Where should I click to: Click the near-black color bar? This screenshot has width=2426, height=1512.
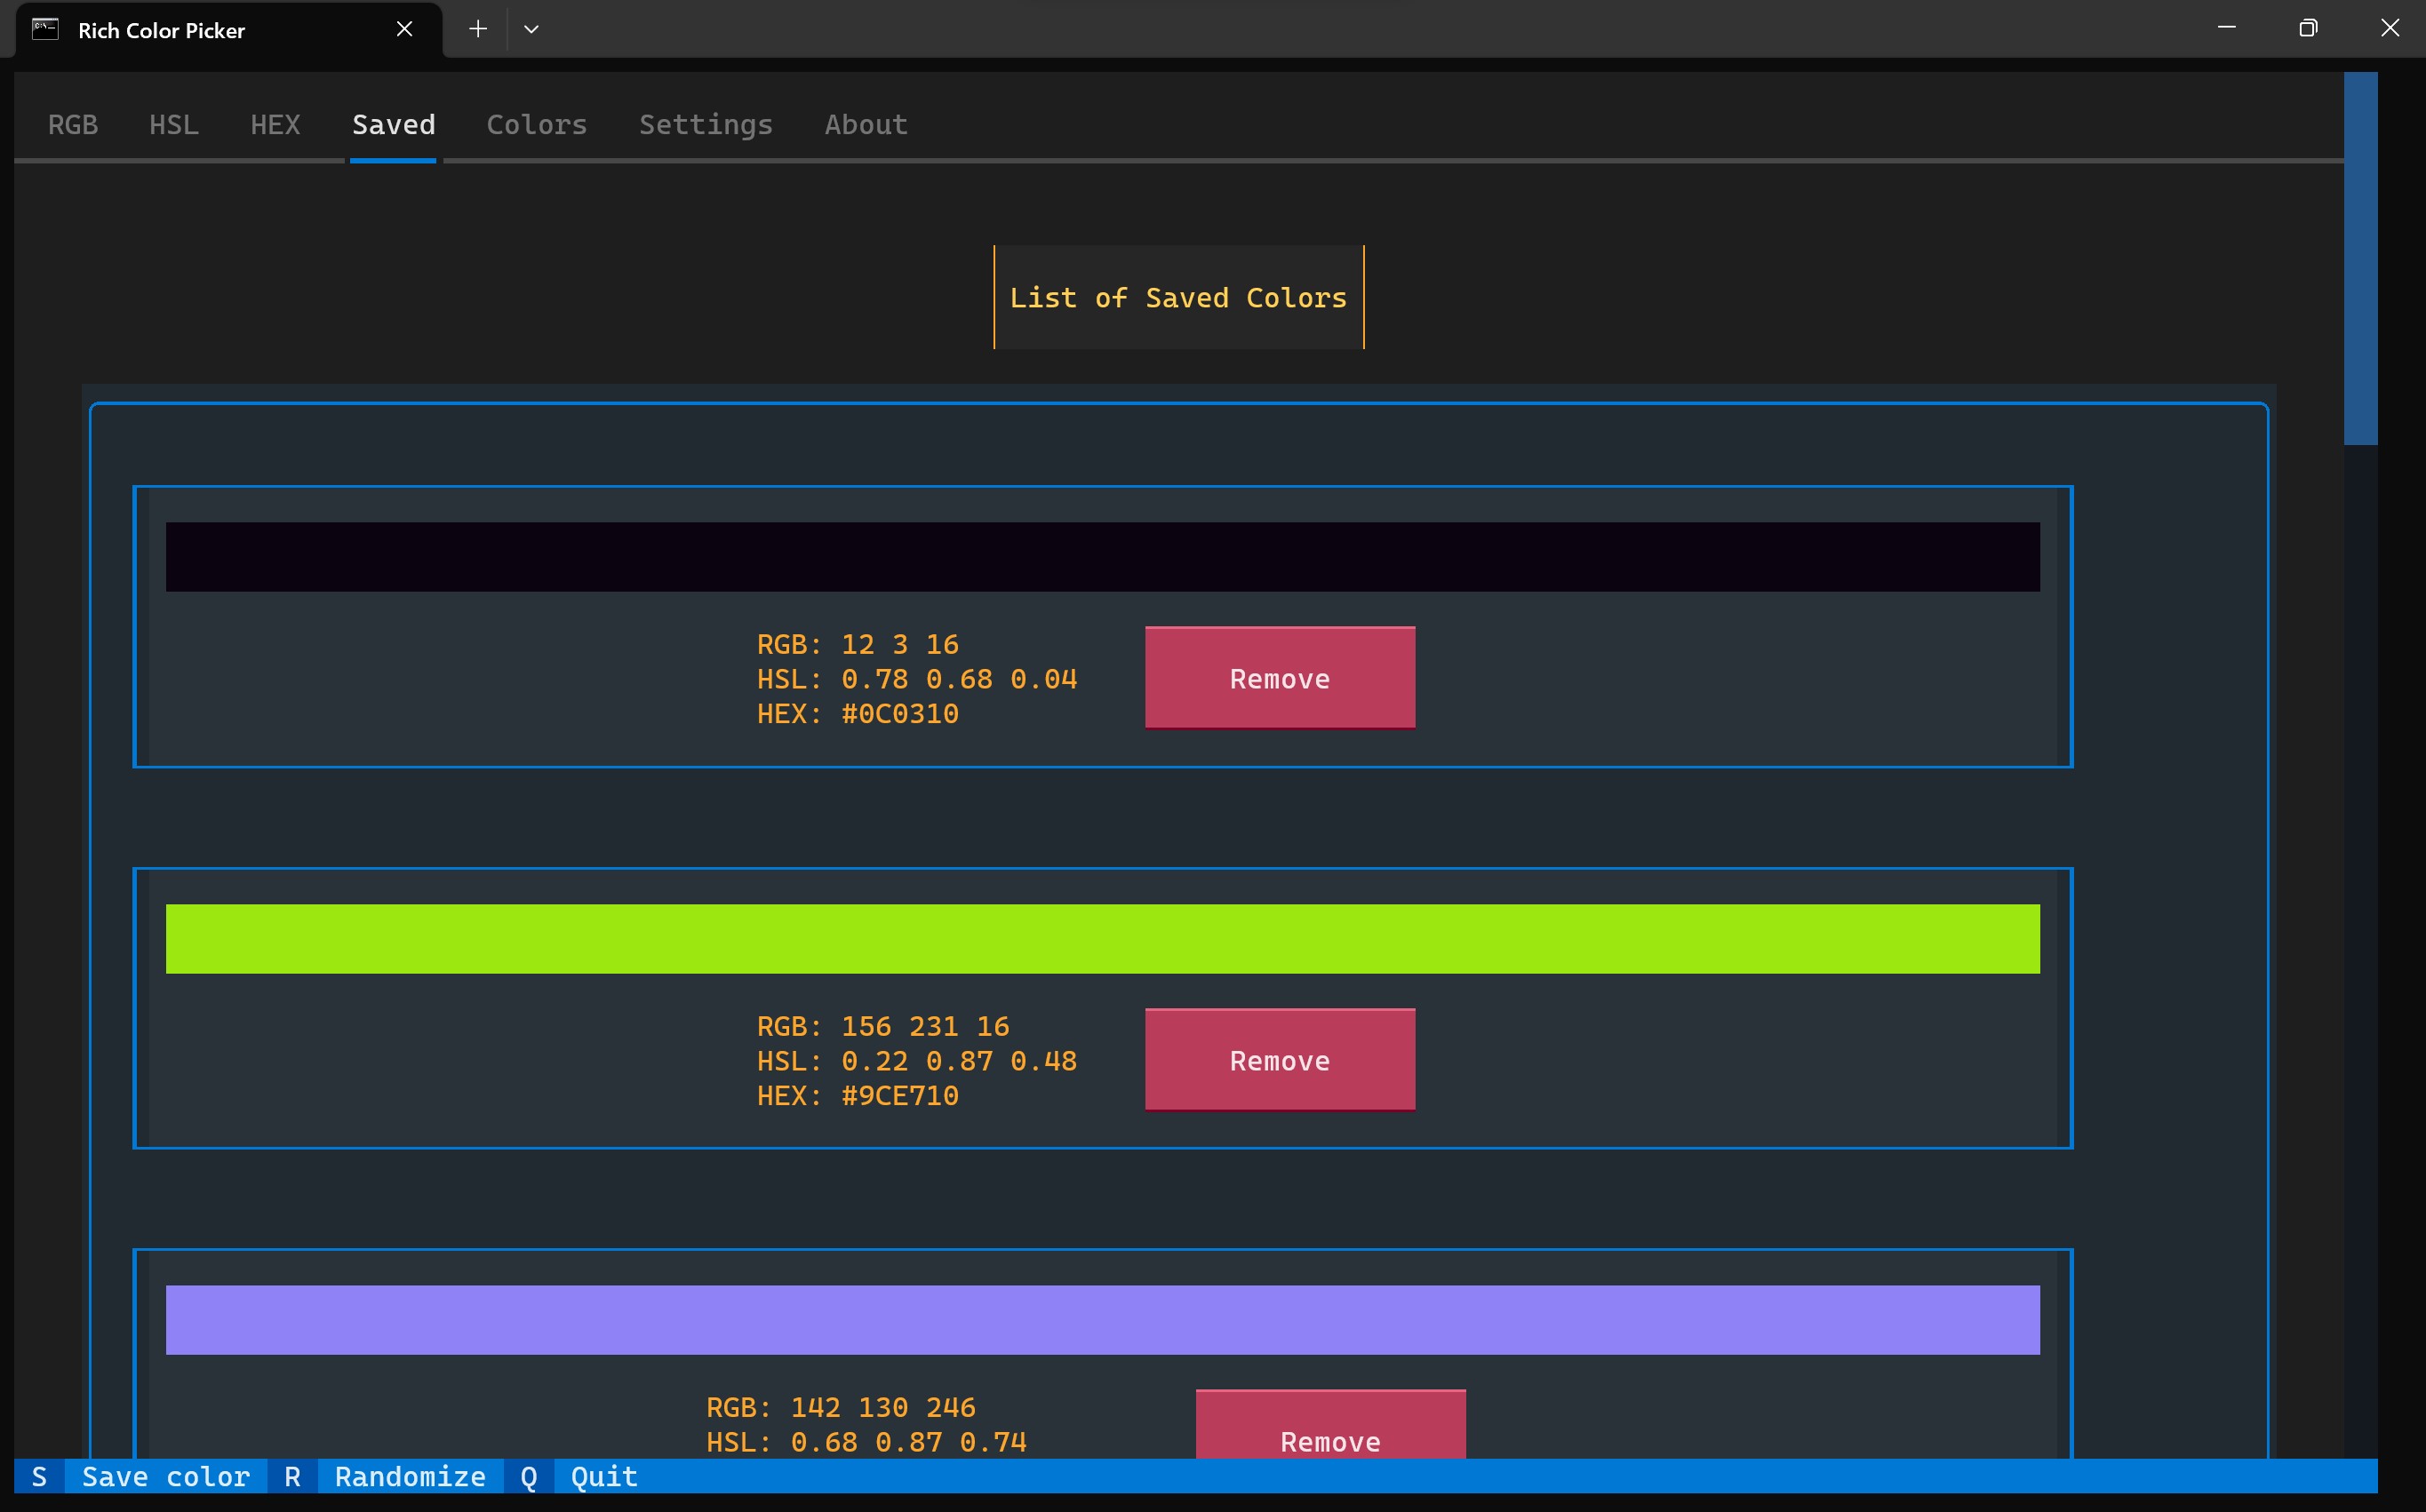1102,556
